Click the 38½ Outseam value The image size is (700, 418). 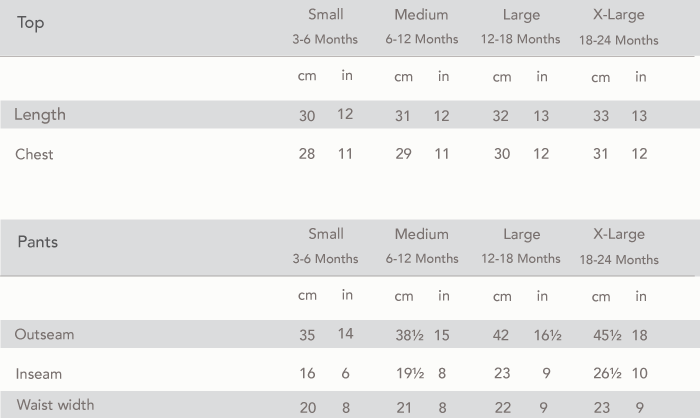point(410,335)
